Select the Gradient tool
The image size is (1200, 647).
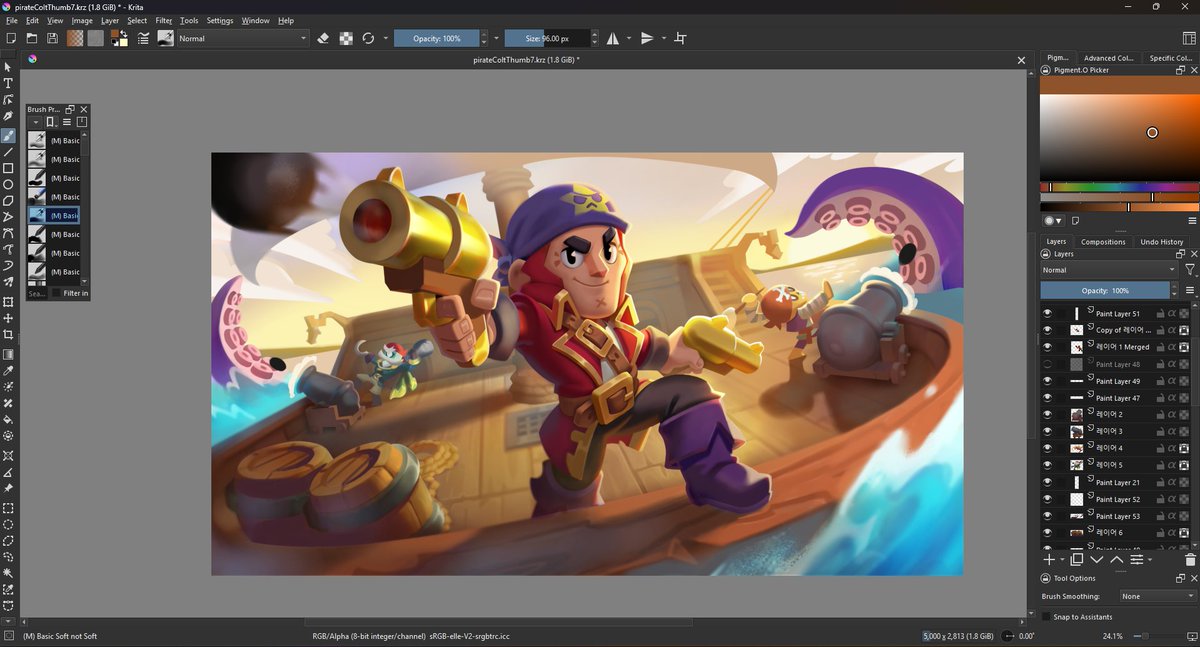click(x=8, y=354)
